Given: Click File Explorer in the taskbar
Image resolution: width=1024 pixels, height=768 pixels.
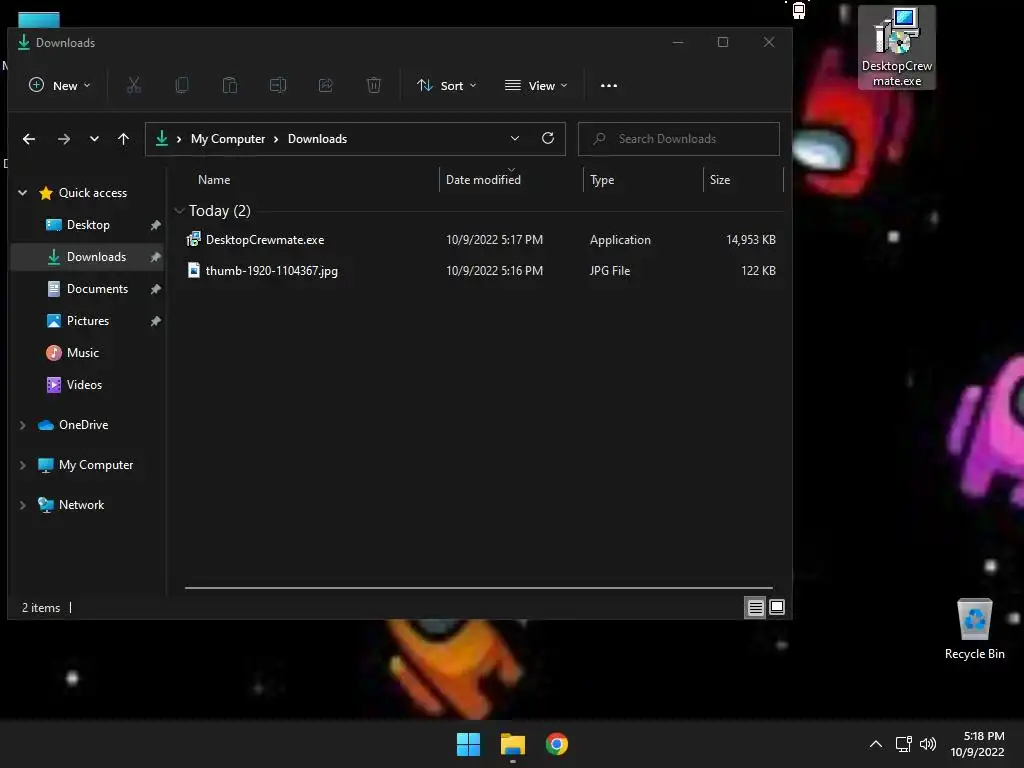Looking at the screenshot, I should [513, 744].
